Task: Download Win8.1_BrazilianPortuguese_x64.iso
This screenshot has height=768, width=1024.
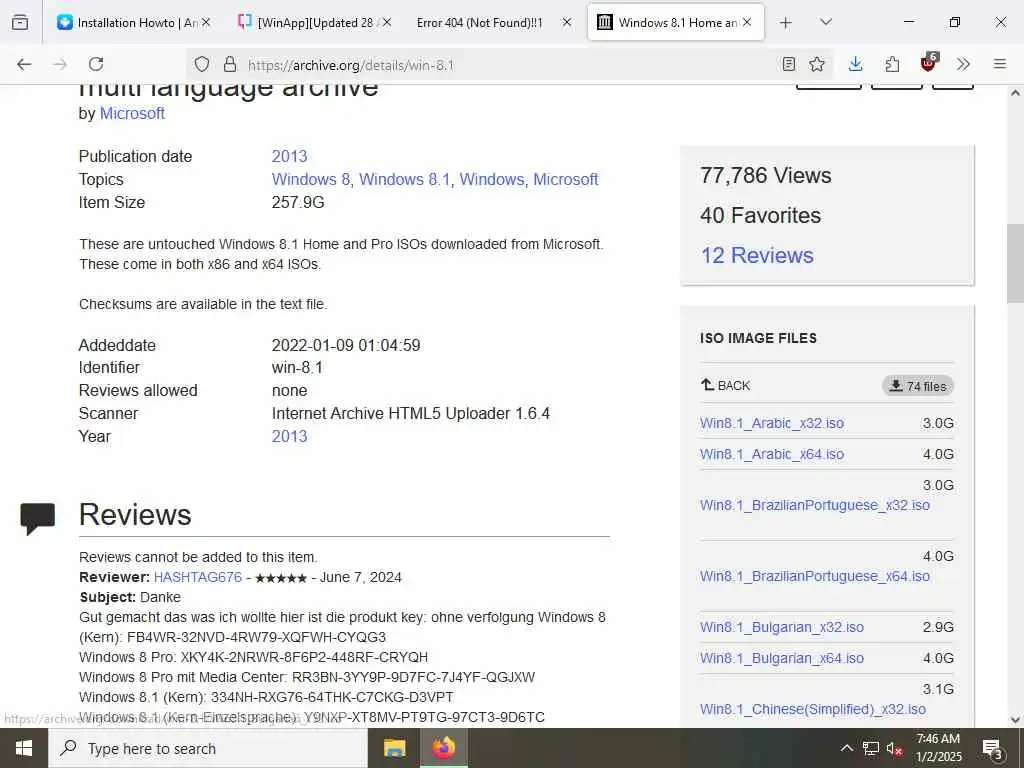Action: [x=815, y=576]
